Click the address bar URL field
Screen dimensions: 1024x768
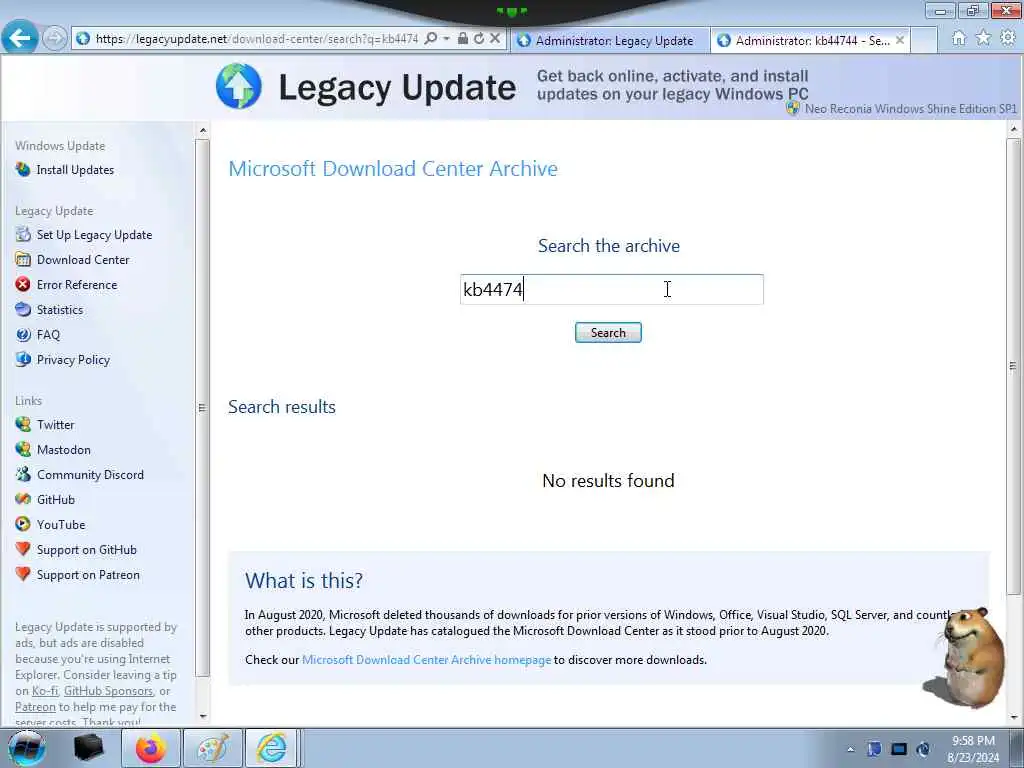pyautogui.click(x=257, y=39)
